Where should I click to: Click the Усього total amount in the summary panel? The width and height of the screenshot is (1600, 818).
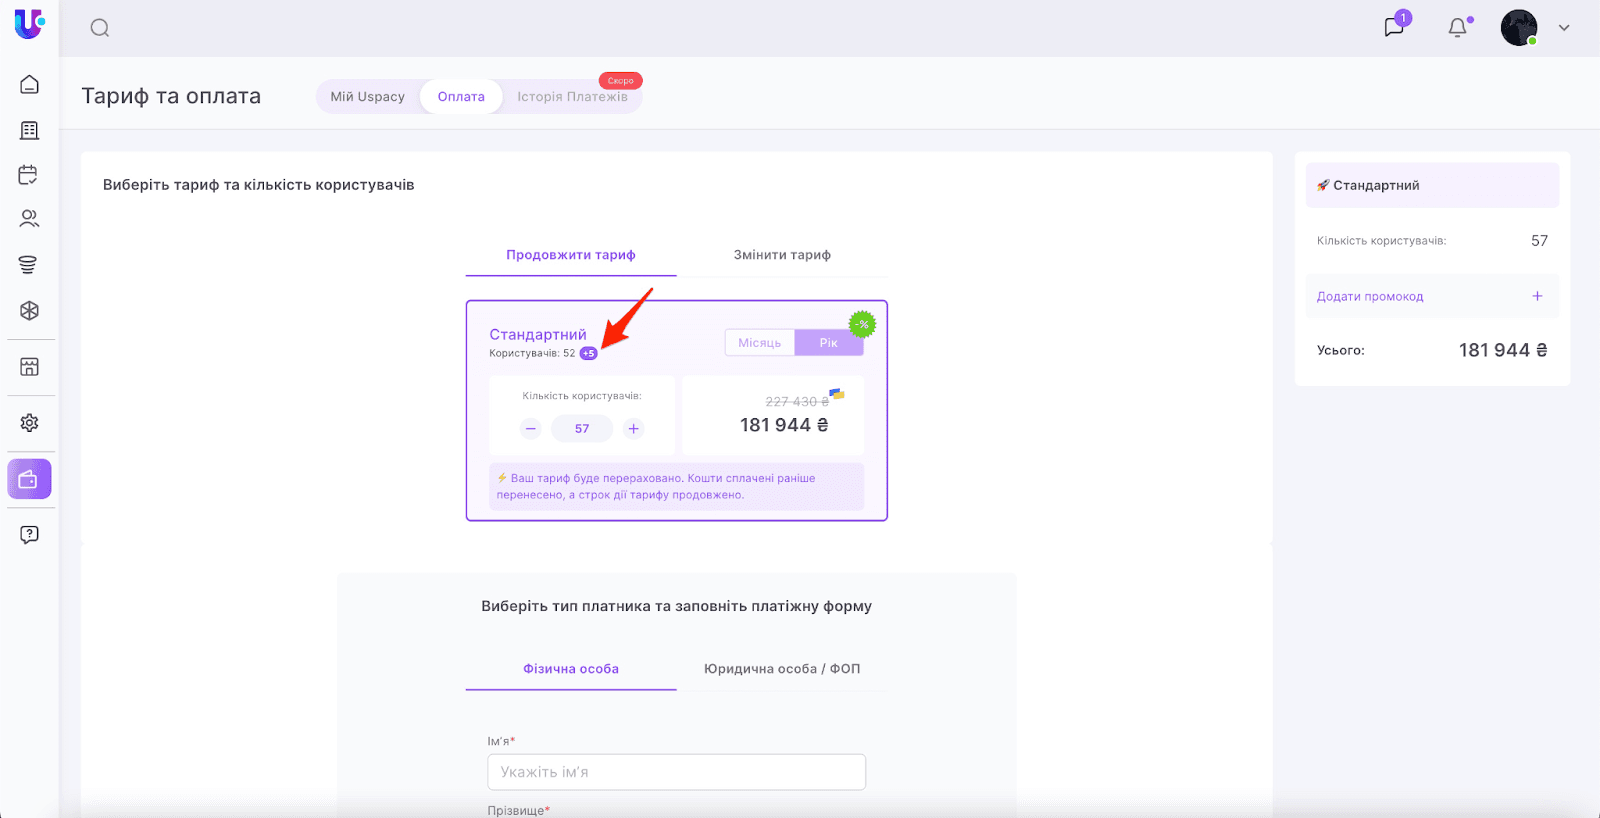click(x=1503, y=350)
